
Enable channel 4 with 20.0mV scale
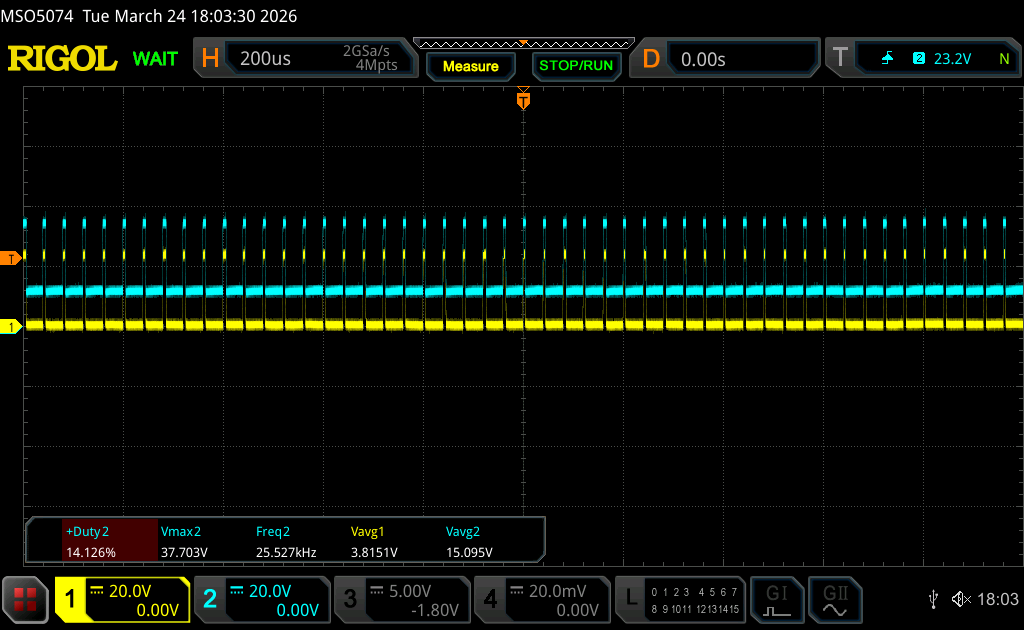click(x=541, y=599)
